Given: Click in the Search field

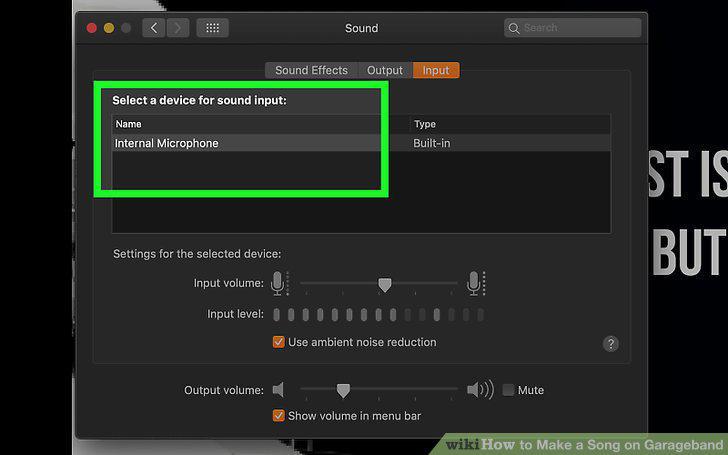Looking at the screenshot, I should [572, 28].
